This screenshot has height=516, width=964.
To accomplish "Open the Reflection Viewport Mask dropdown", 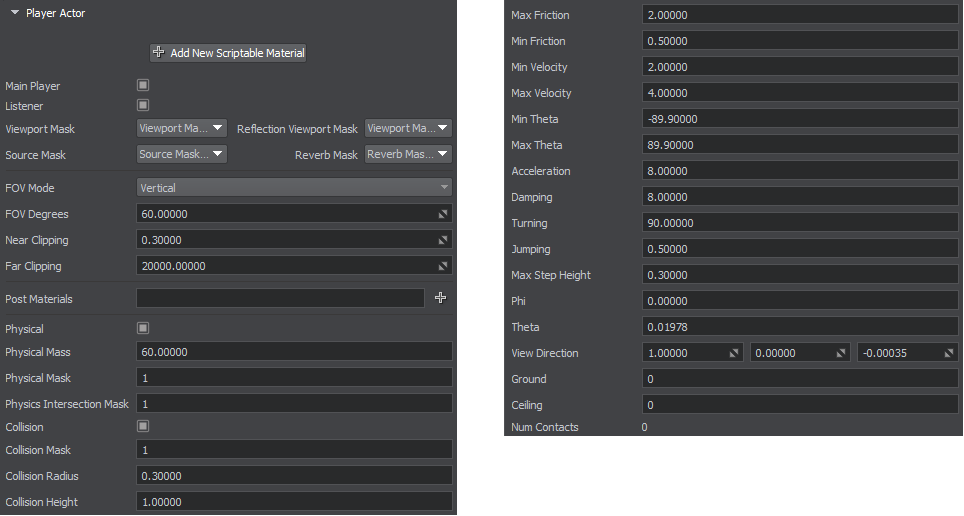I will pos(408,128).
